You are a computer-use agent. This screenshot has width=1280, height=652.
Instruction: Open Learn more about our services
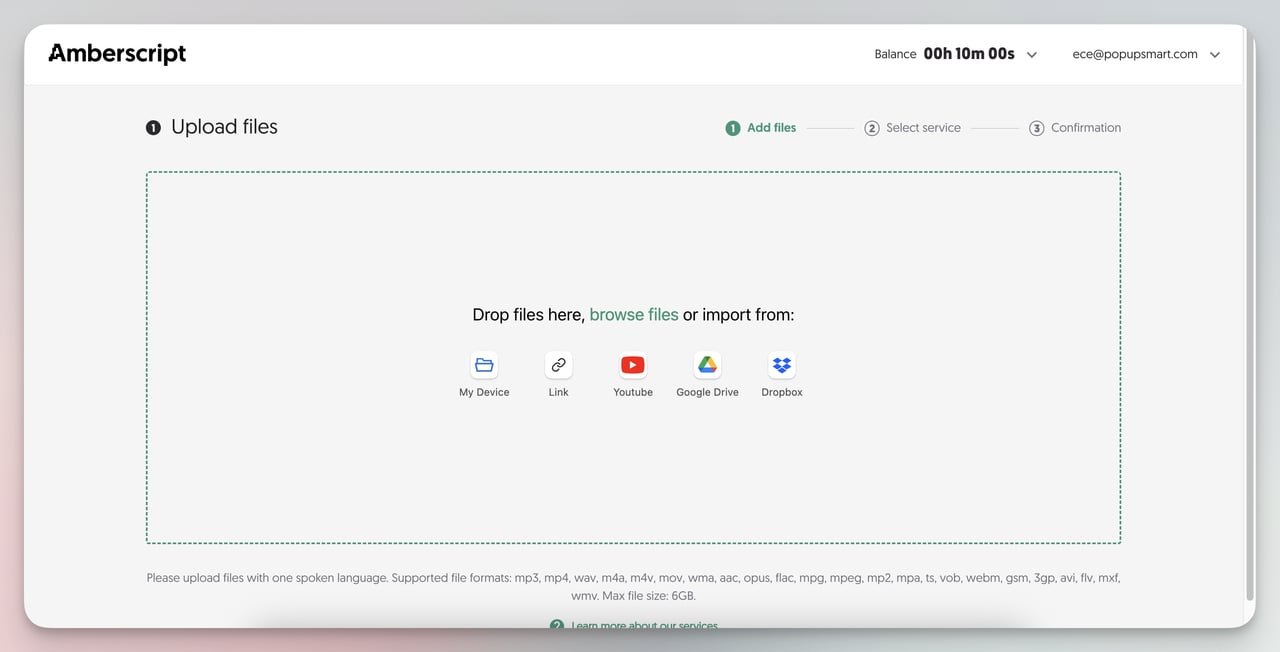[644, 625]
